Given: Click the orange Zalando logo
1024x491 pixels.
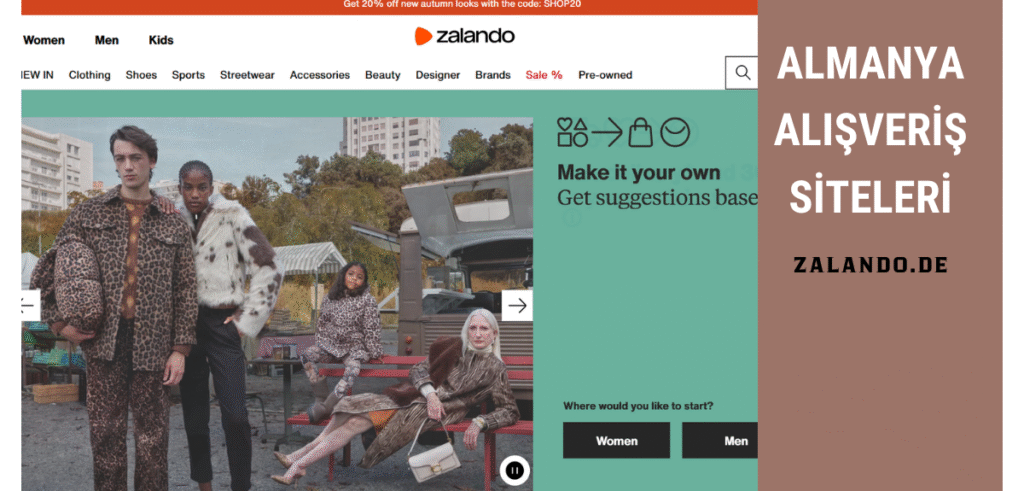Looking at the screenshot, I should click(x=464, y=36).
